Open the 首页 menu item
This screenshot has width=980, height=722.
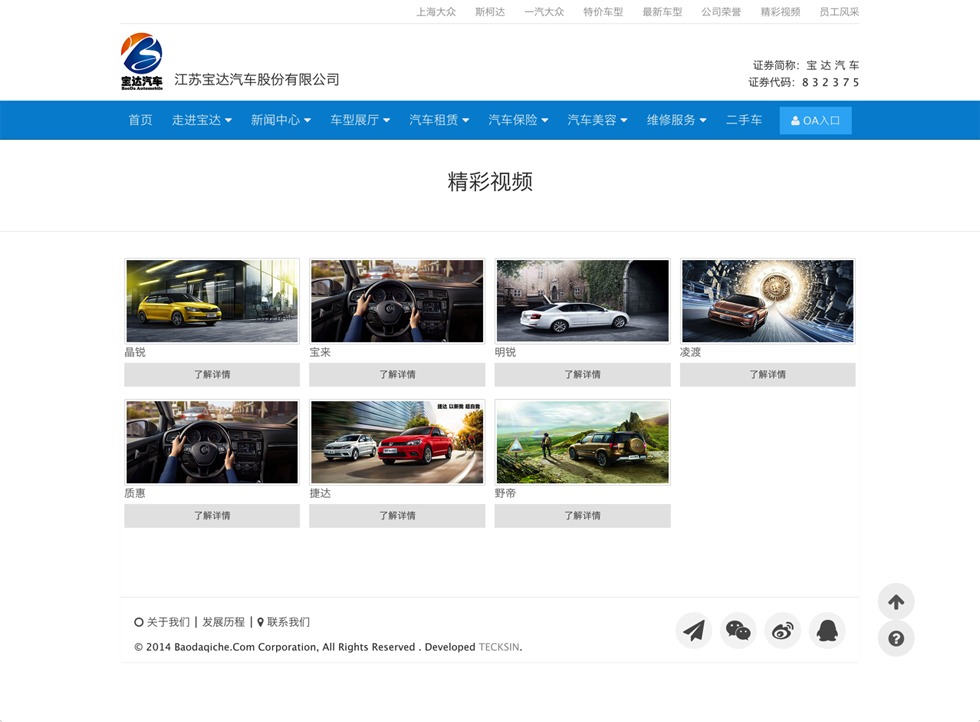tap(141, 120)
